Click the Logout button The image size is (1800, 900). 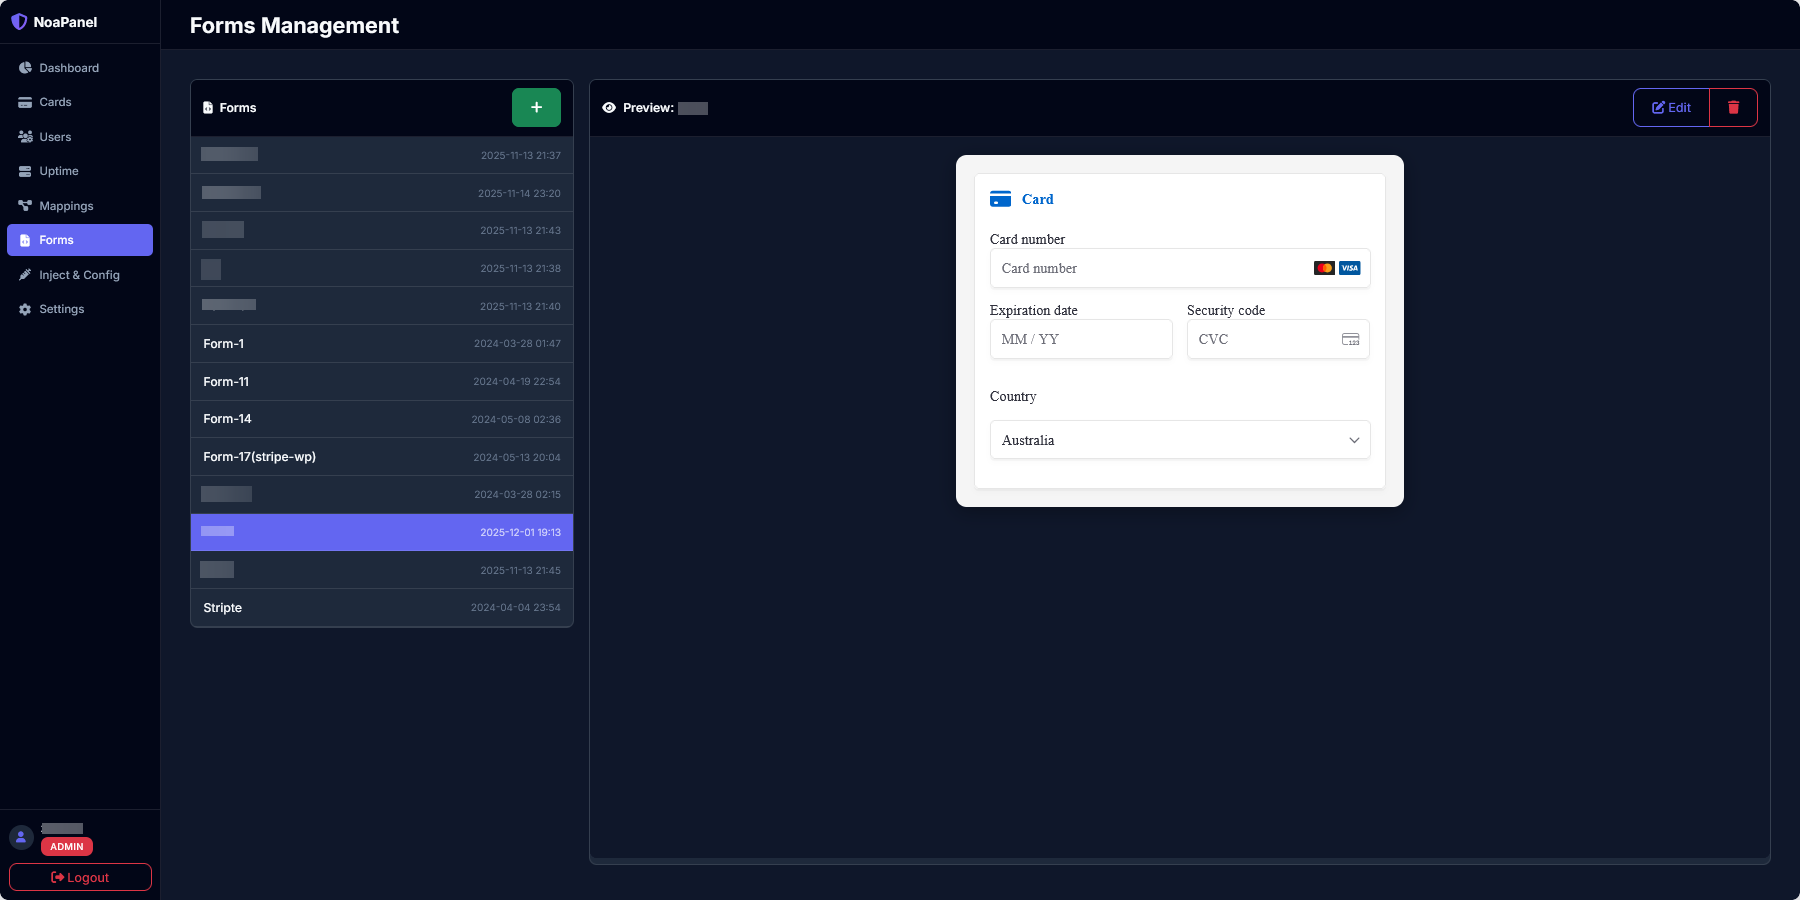click(80, 877)
